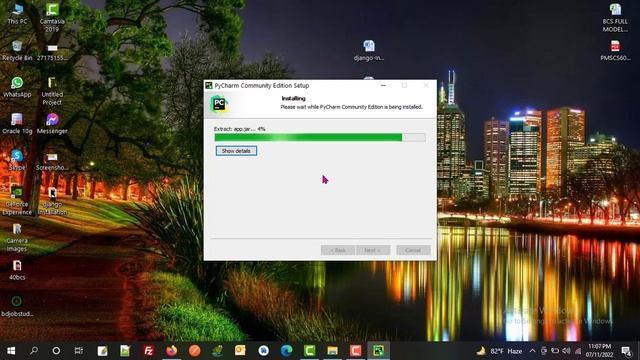Click the Cancel button in PyCharm setup

(x=413, y=250)
